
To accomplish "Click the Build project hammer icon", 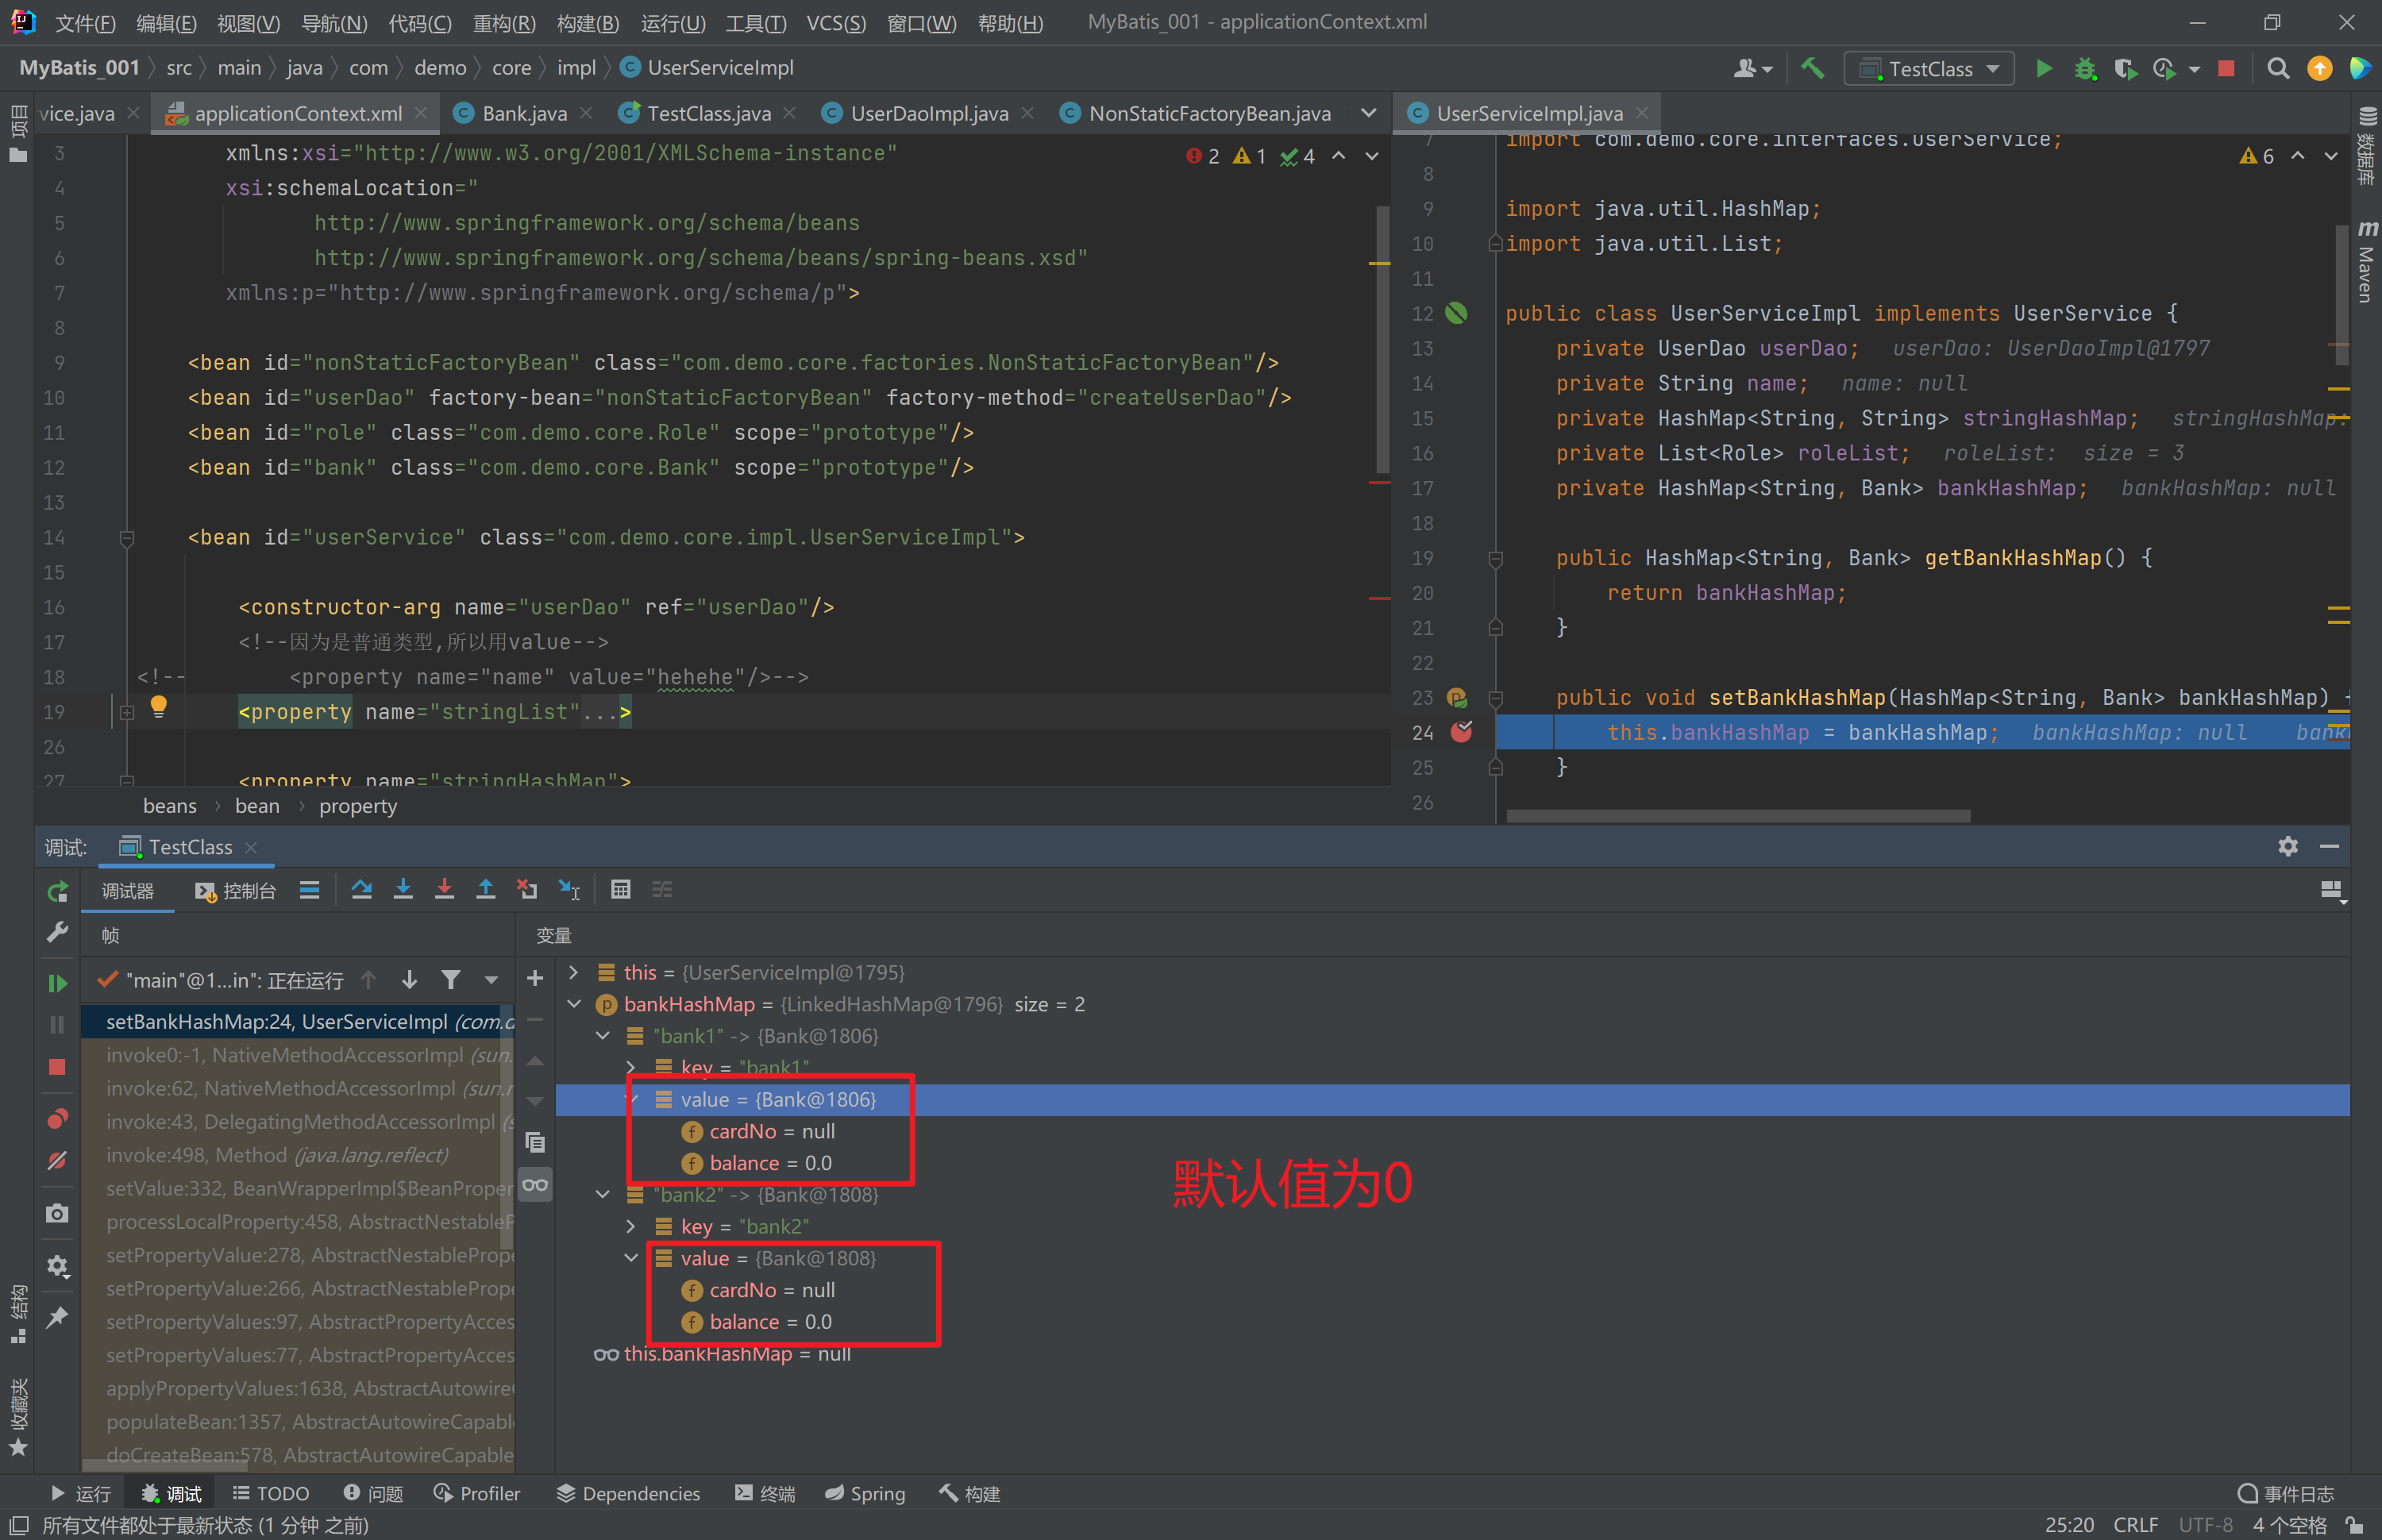I will pos(1812,68).
